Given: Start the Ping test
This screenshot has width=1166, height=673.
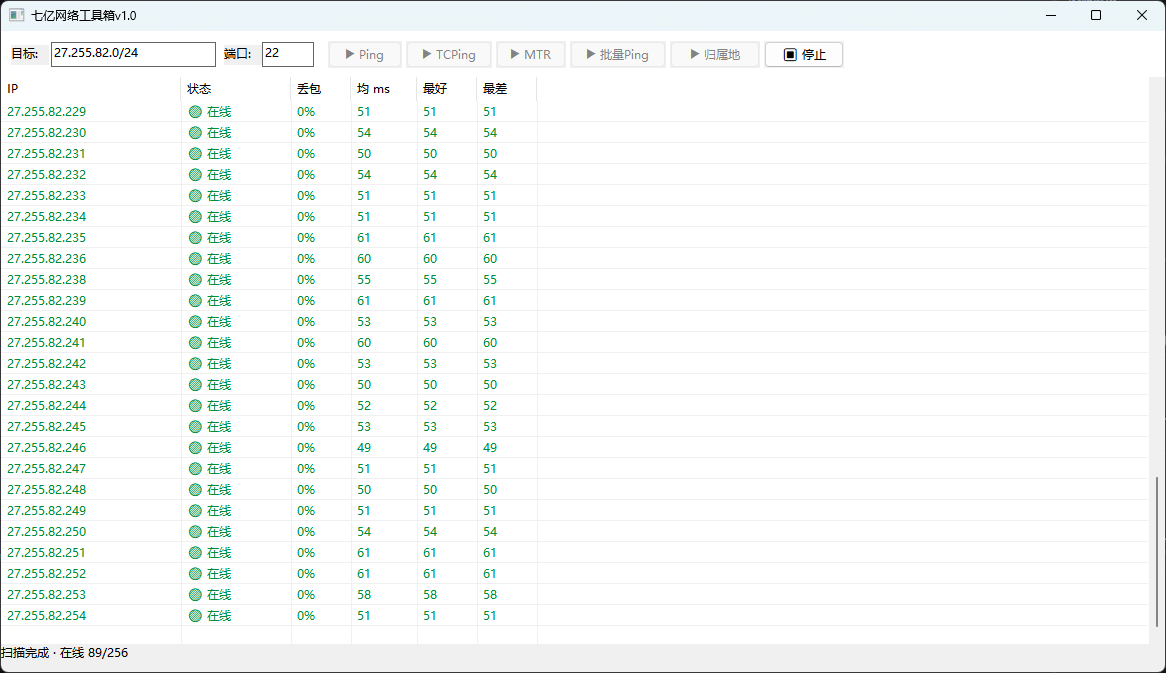Looking at the screenshot, I should [x=364, y=54].
